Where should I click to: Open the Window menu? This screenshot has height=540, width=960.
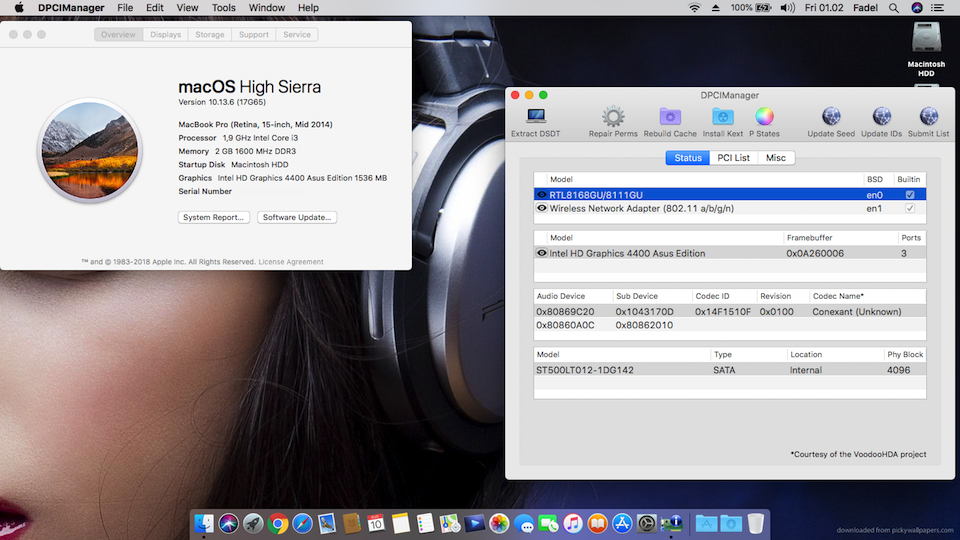coord(266,8)
